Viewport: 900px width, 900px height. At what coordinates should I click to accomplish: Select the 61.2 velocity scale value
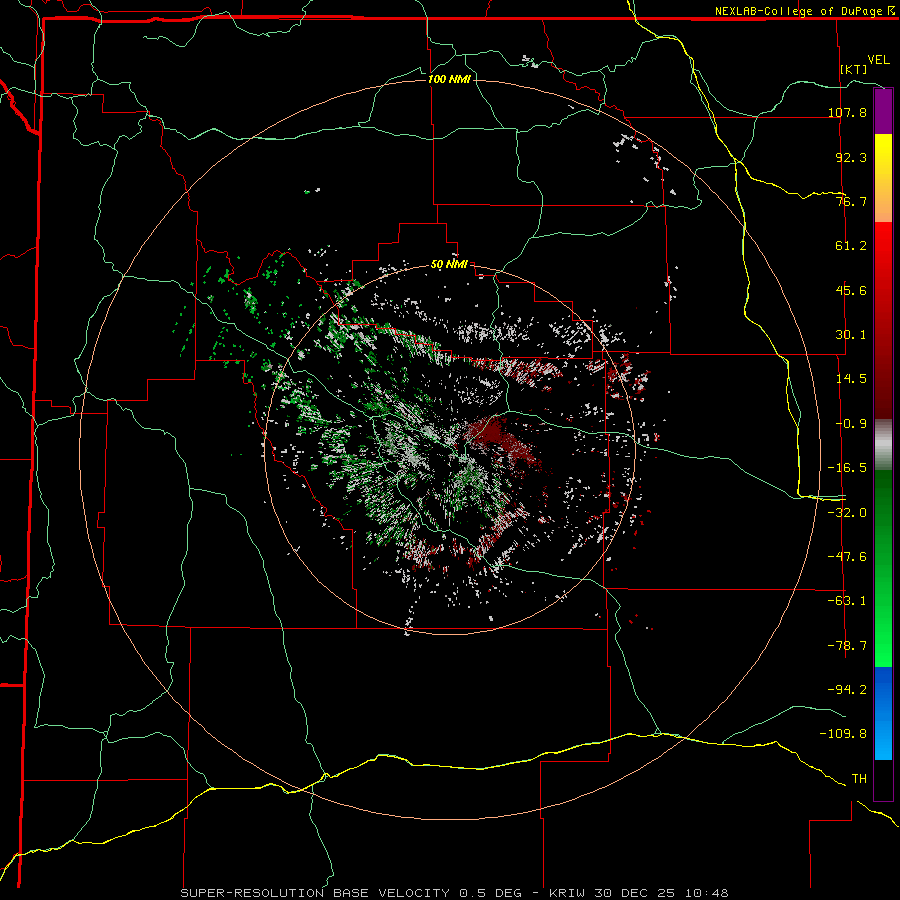click(851, 246)
